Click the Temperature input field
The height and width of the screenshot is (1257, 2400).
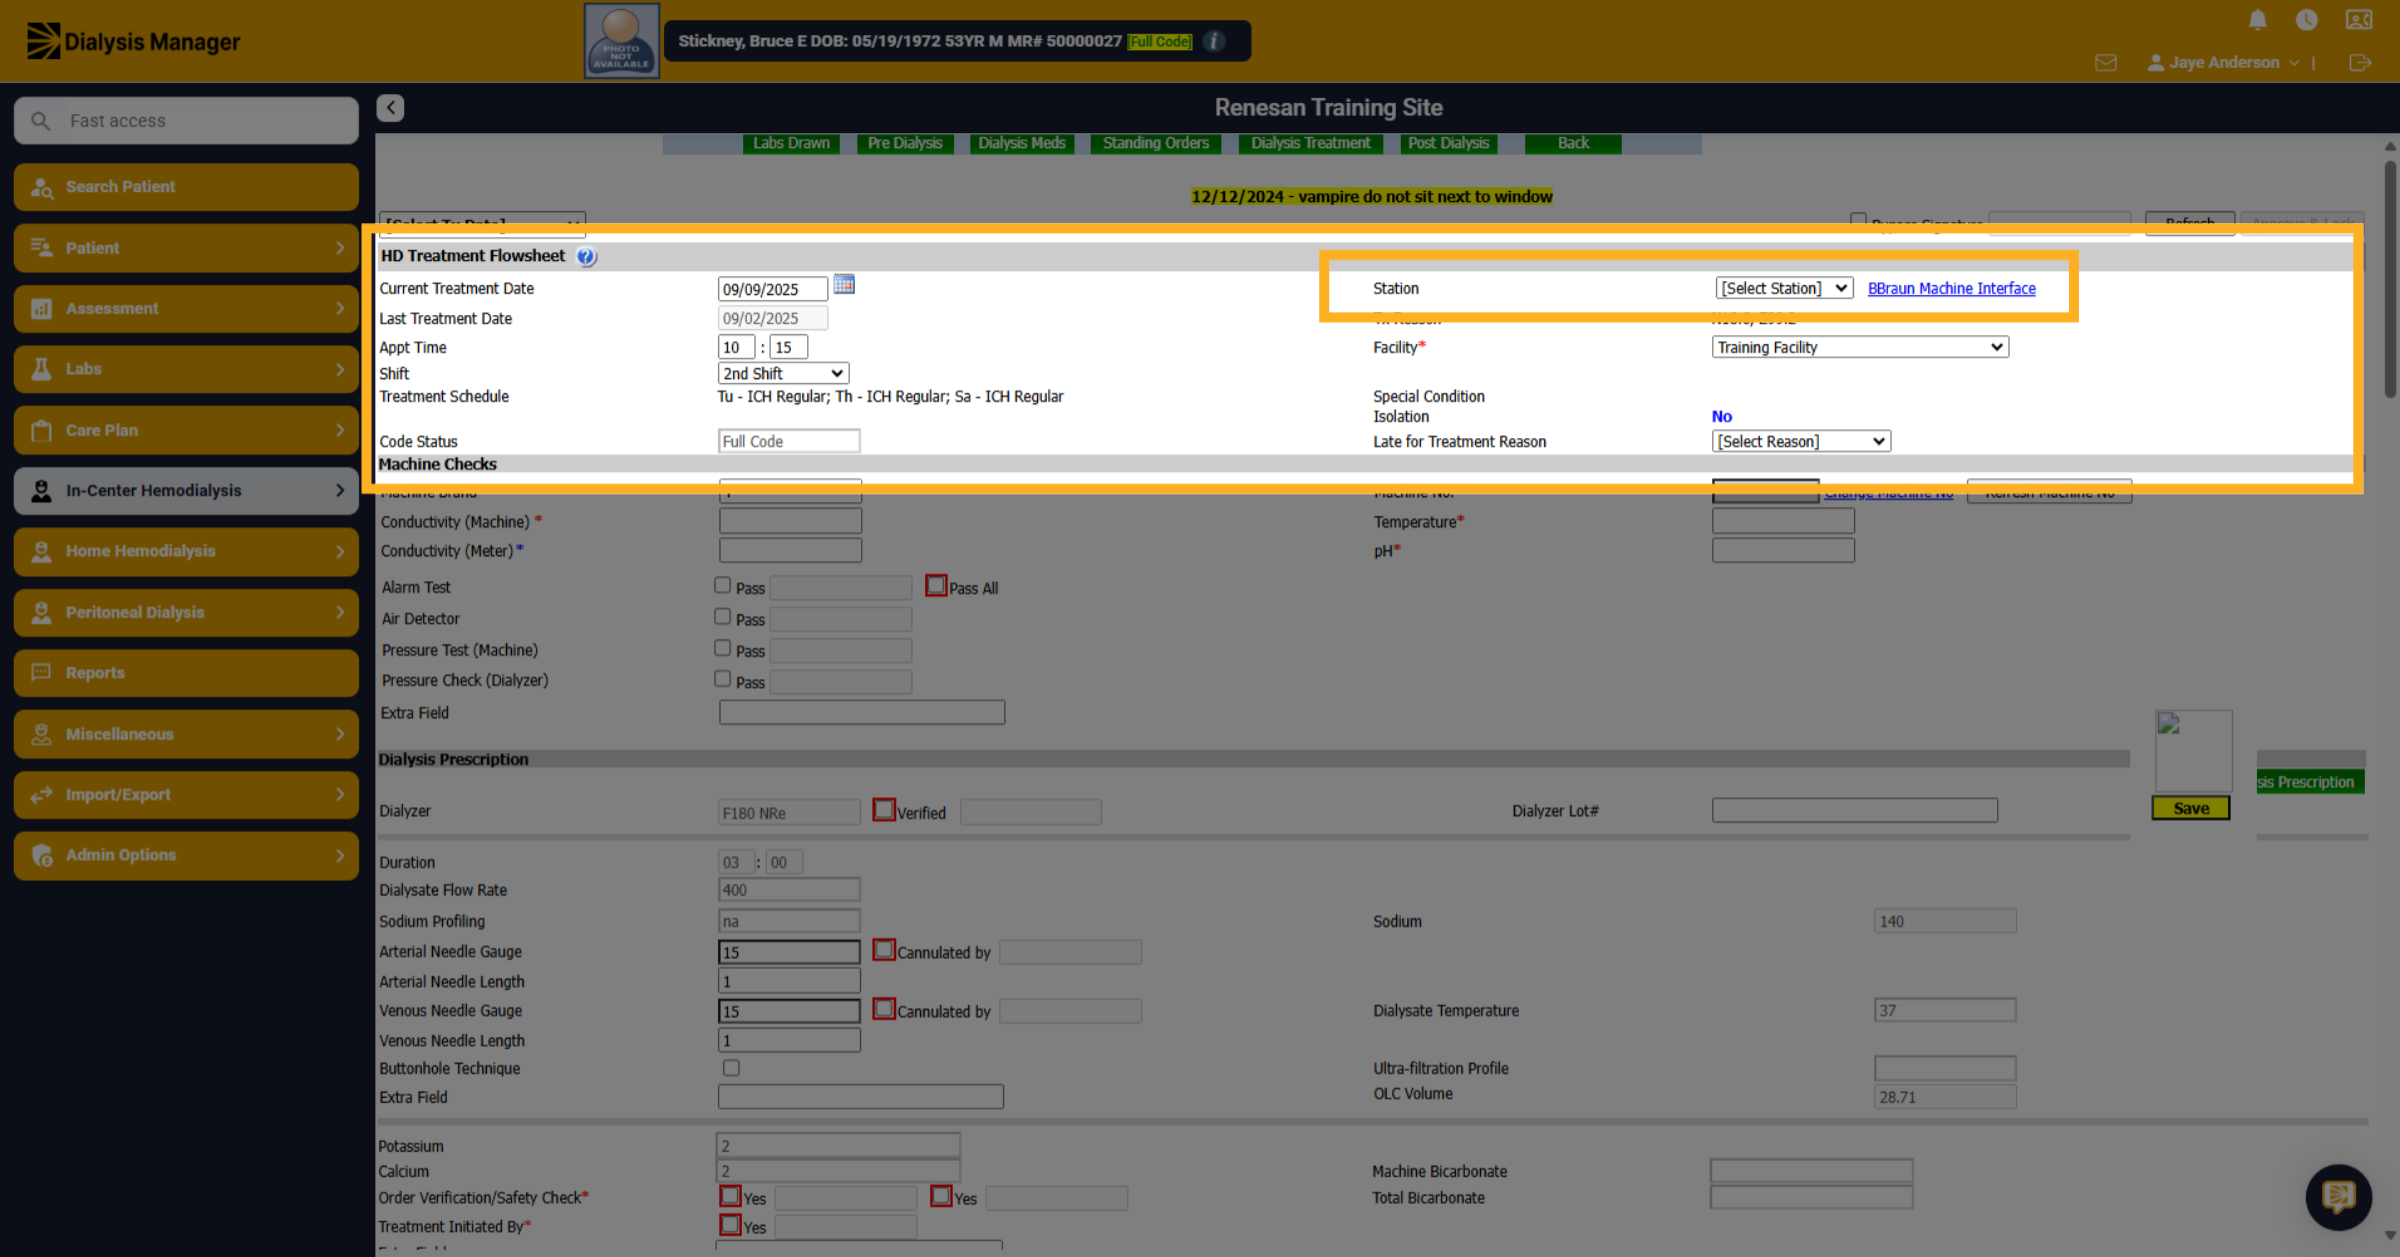tap(1783, 521)
